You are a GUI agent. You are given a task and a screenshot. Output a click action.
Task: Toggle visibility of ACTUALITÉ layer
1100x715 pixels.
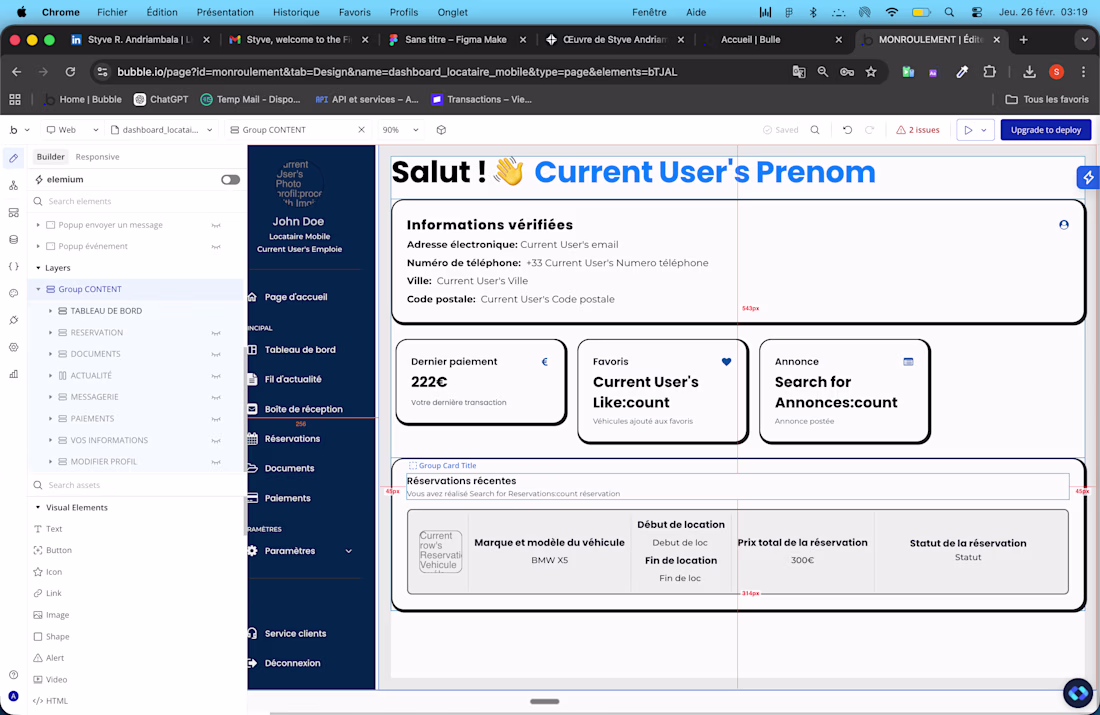point(216,376)
